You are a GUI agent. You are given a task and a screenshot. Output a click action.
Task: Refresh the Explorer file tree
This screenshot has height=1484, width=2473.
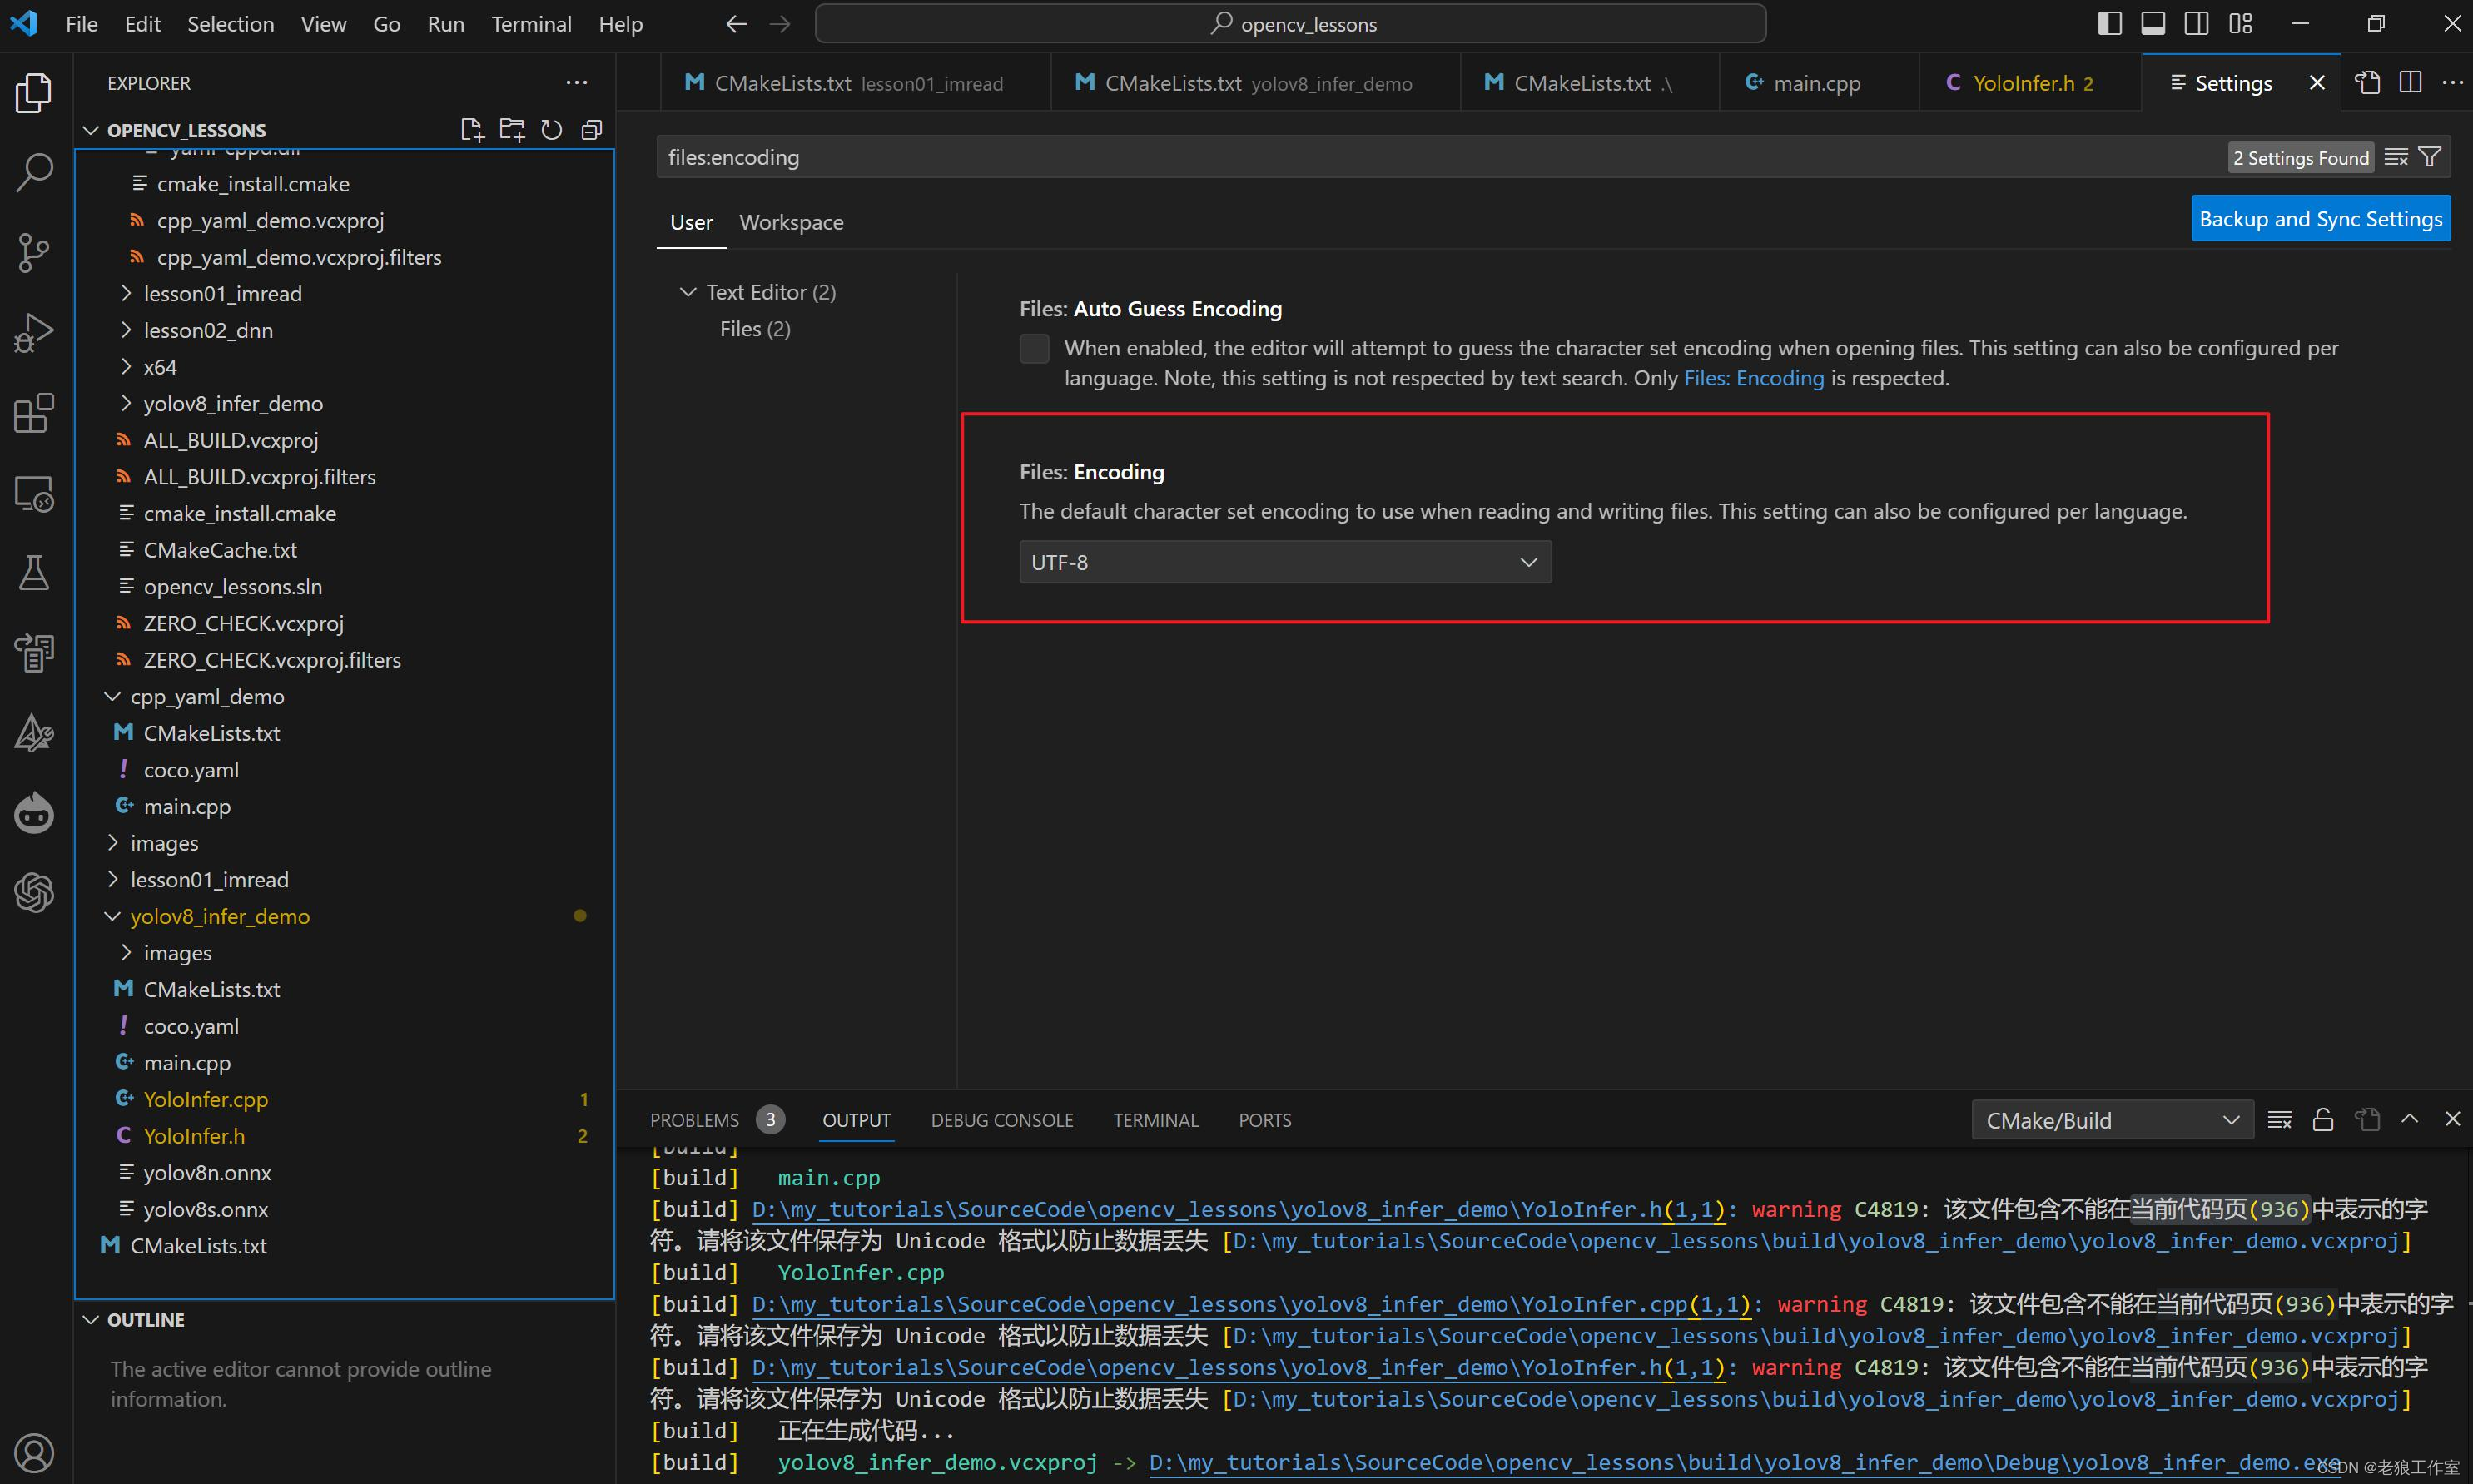click(x=552, y=130)
